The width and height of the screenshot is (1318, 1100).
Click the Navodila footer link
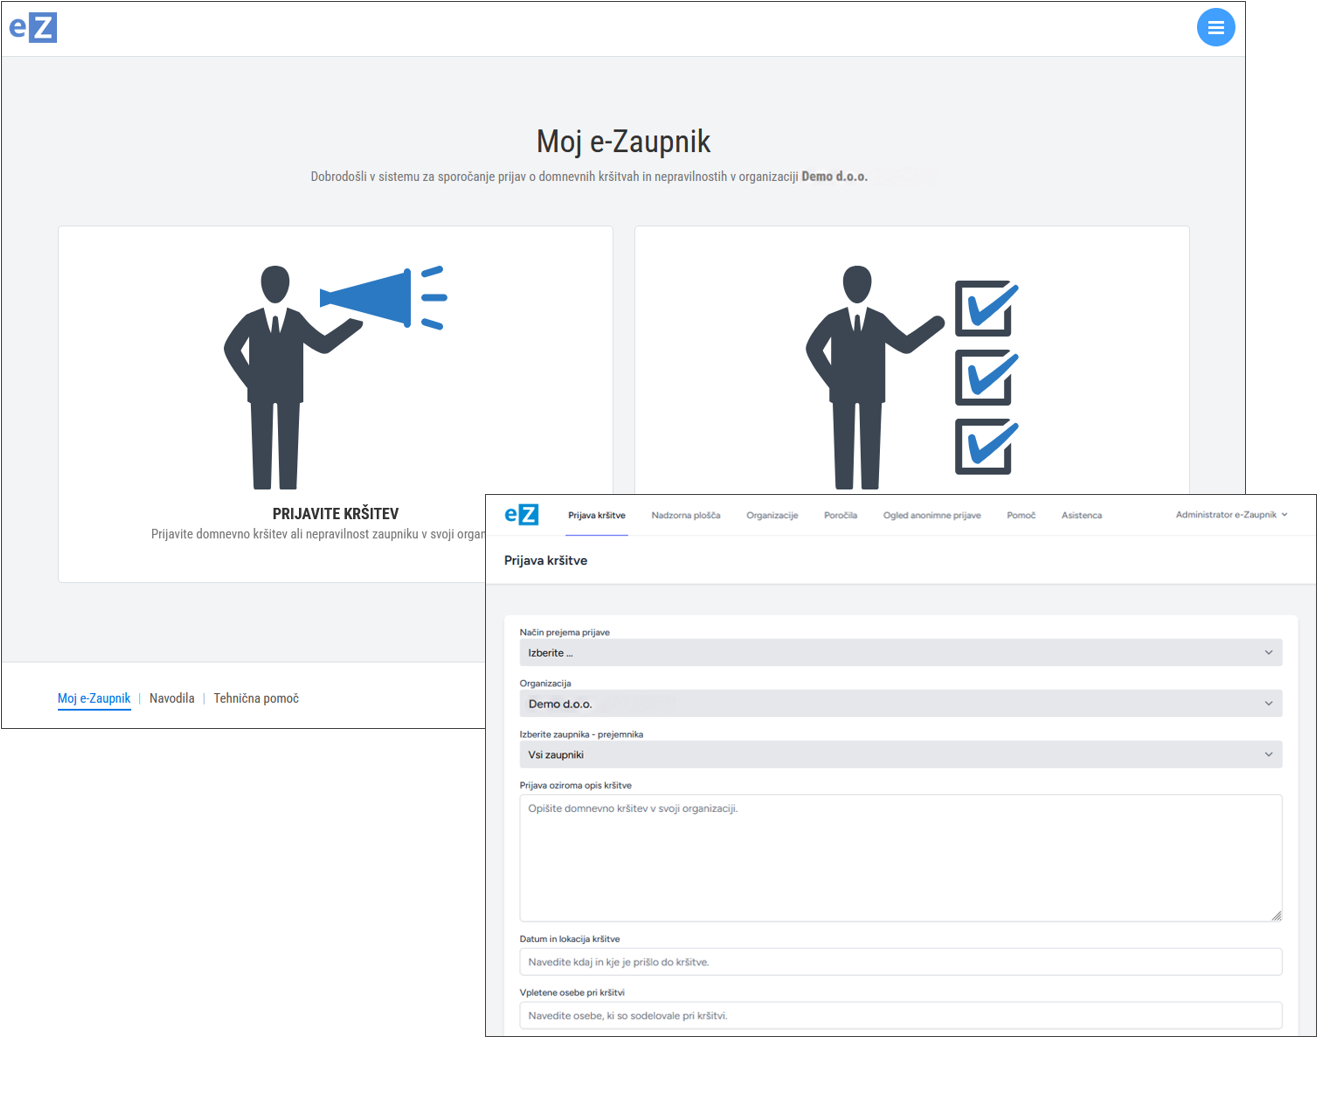click(172, 698)
